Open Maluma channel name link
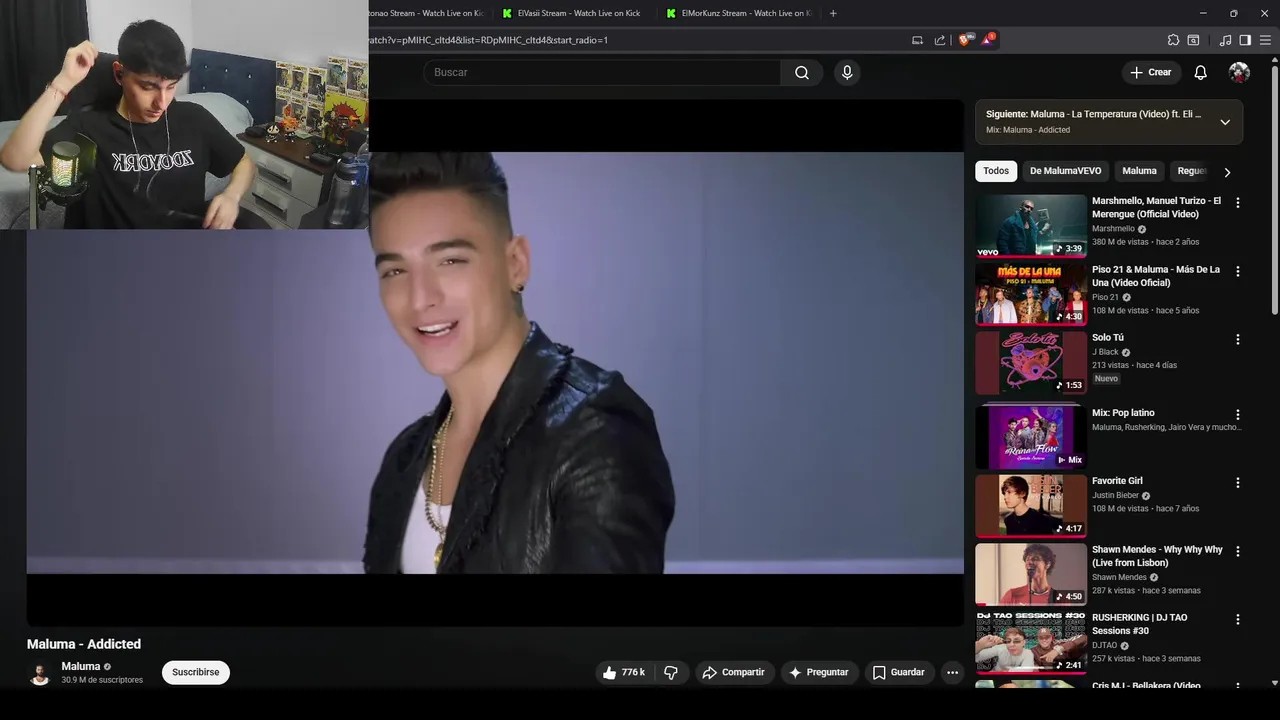 (81, 666)
